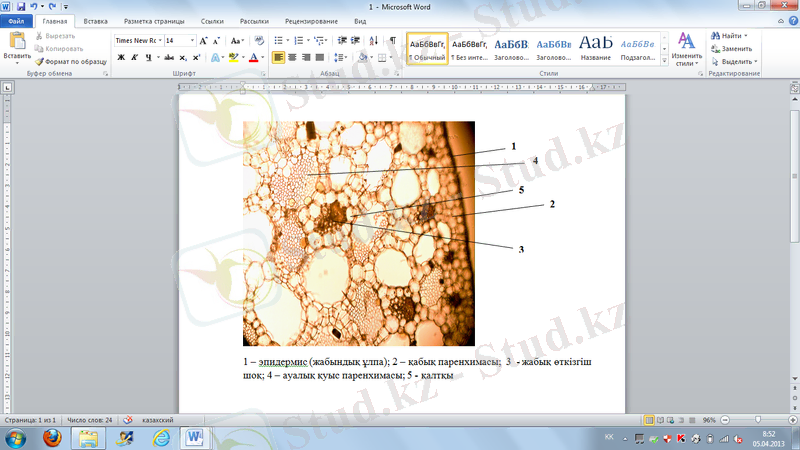Open Firefox from the Windows taskbar
Screen dimensions: 800x450
coord(52,438)
